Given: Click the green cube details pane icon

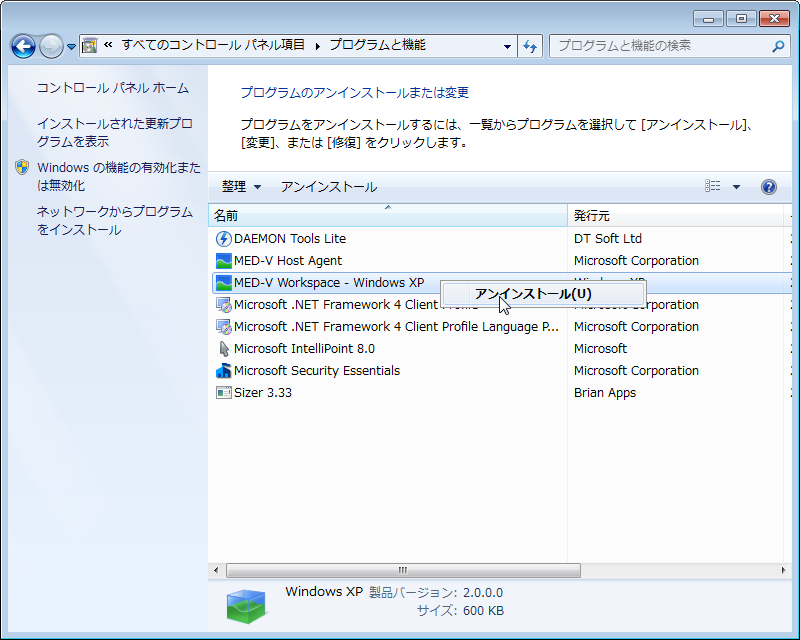Looking at the screenshot, I should (246, 606).
